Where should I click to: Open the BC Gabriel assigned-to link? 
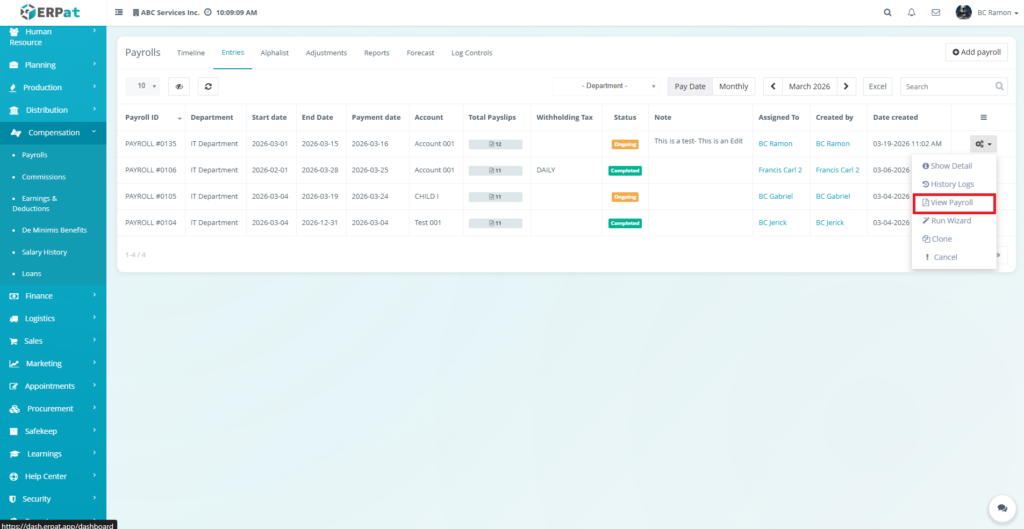point(775,197)
